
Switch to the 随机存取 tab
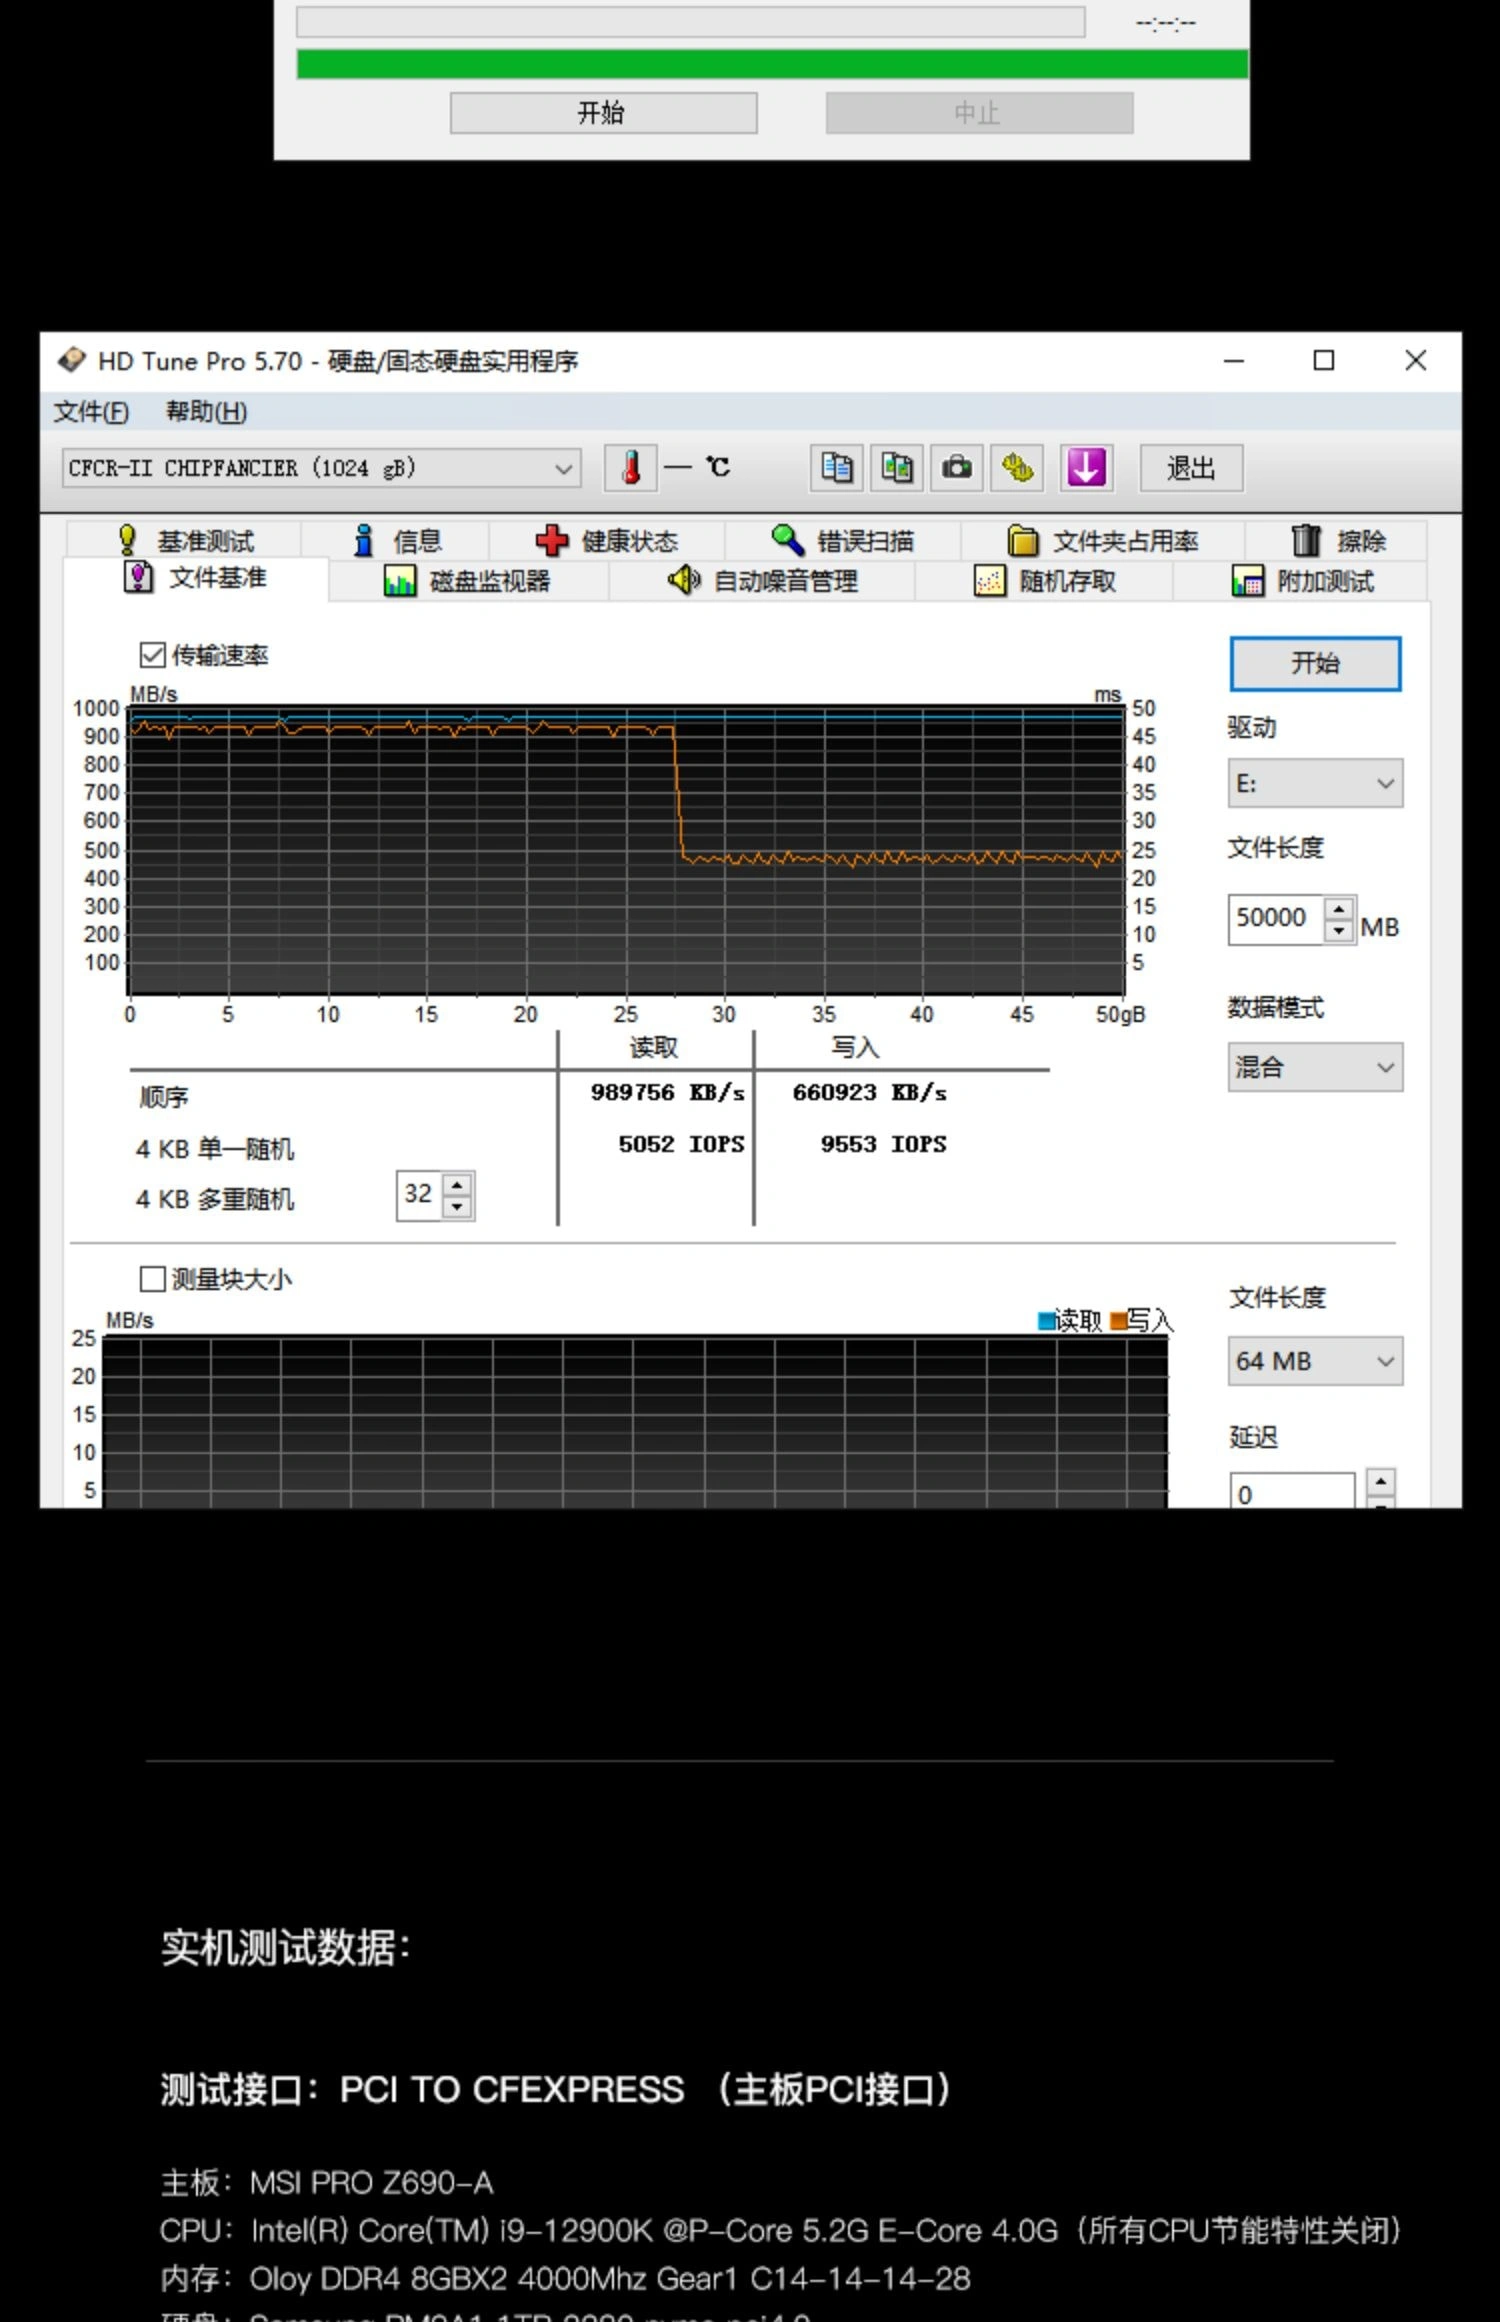(1044, 581)
